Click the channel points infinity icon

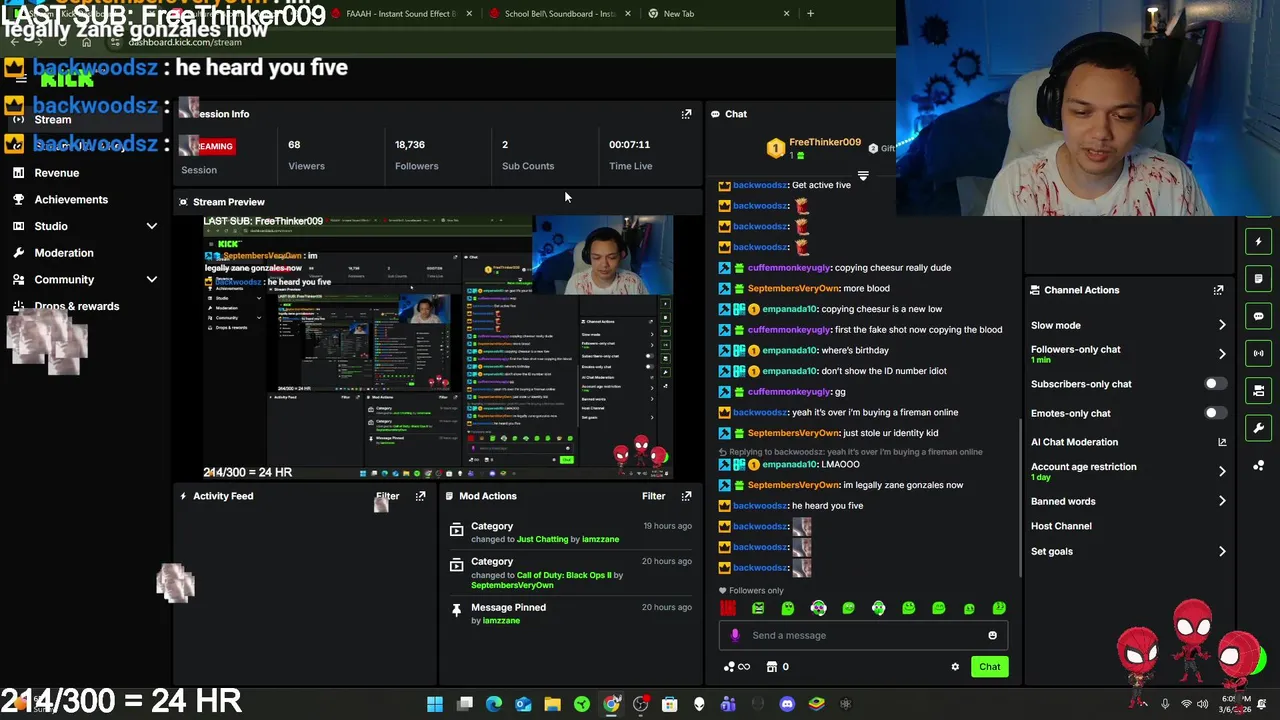coord(737,667)
